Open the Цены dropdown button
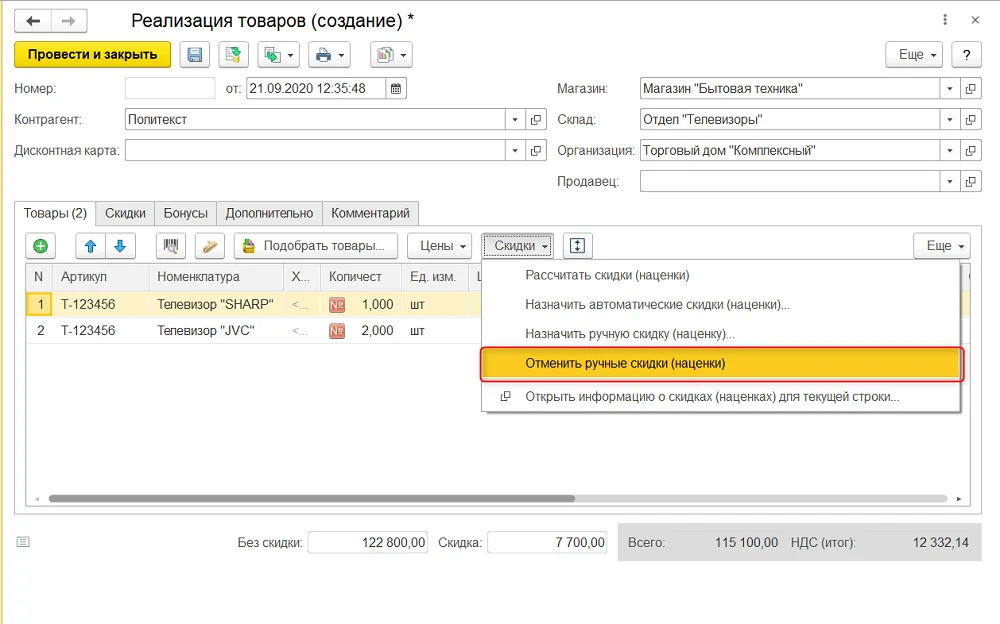 click(439, 246)
